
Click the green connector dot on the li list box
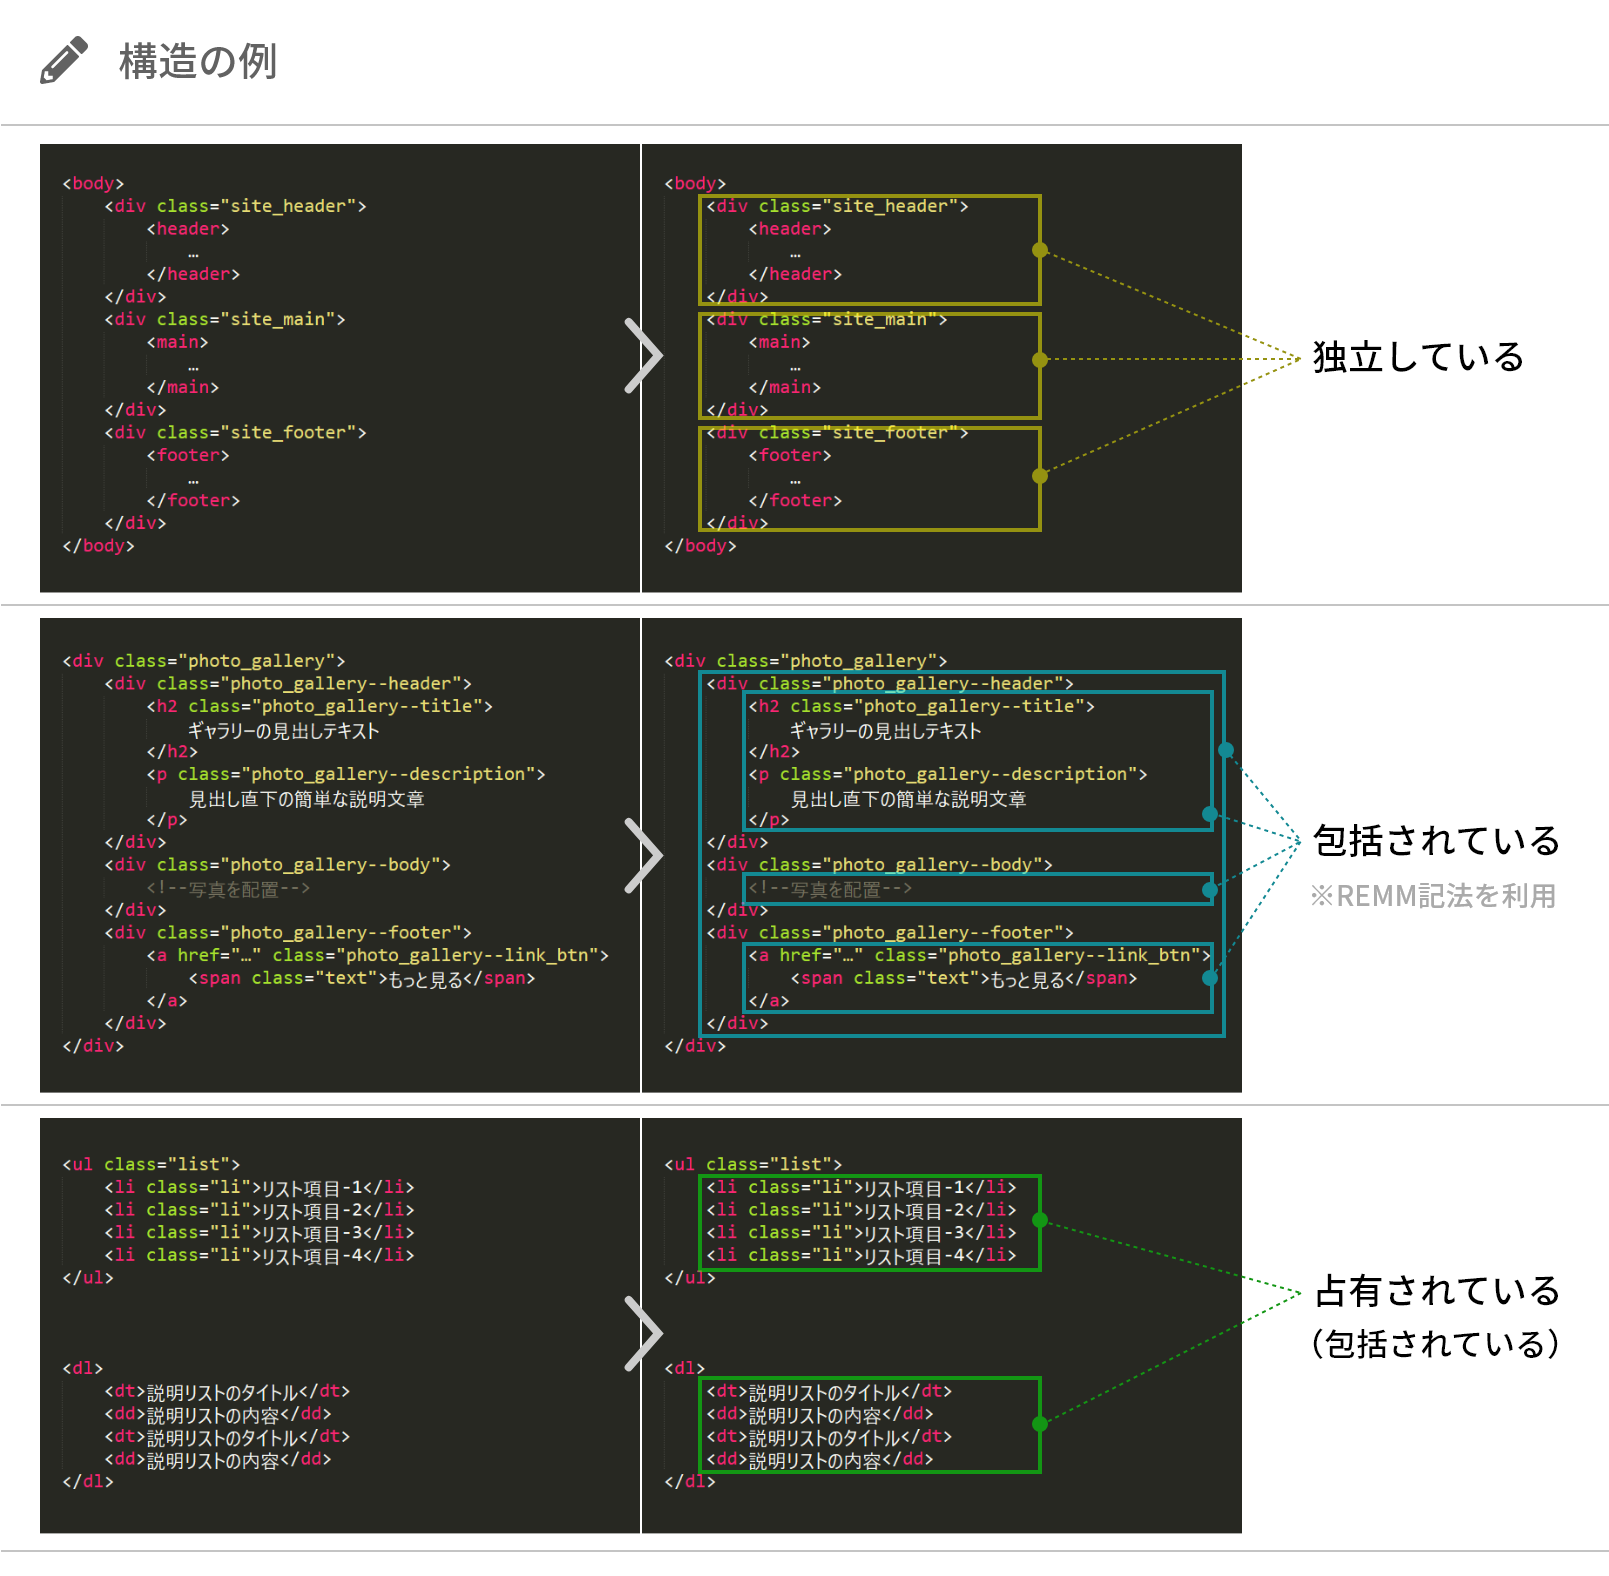click(1040, 1220)
